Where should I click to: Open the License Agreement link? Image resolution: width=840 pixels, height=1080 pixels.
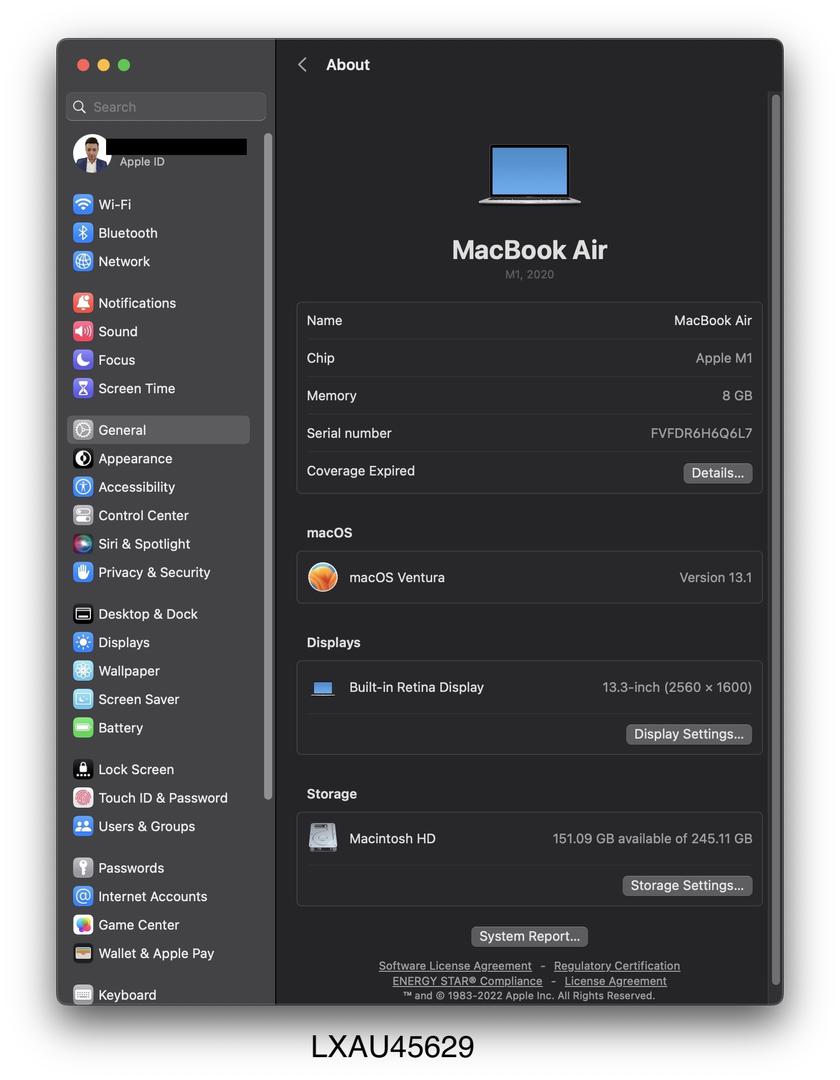[616, 981]
